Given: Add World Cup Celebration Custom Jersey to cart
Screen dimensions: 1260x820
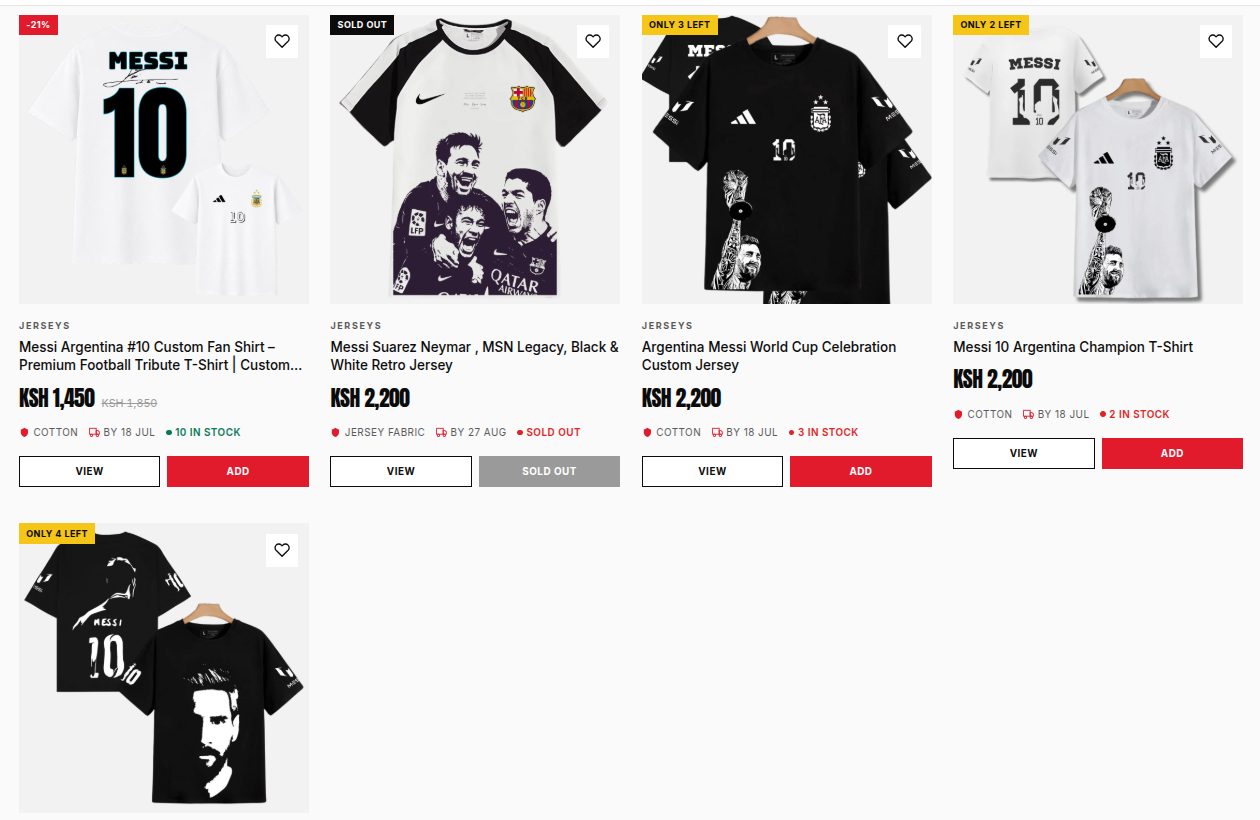Looking at the screenshot, I should pos(861,471).
